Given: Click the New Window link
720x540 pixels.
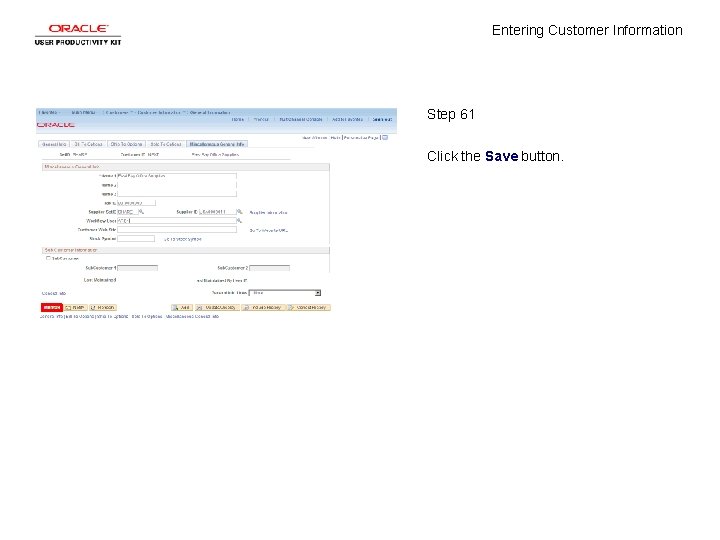Looking at the screenshot, I should tap(315, 138).
